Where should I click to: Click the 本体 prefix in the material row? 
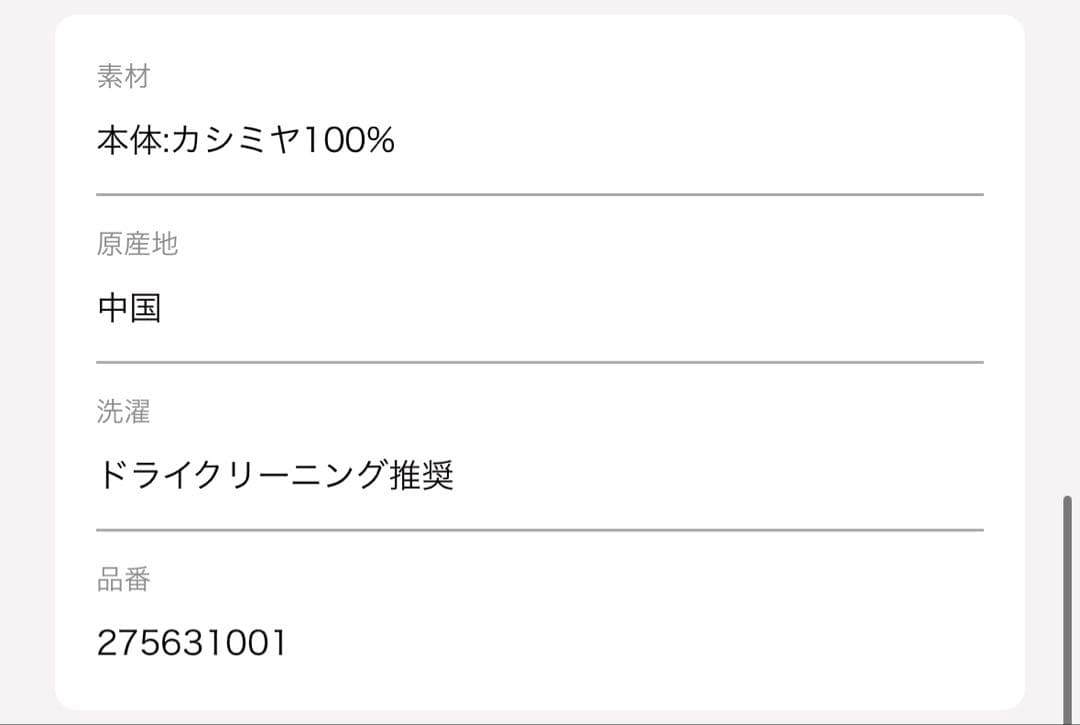[128, 141]
